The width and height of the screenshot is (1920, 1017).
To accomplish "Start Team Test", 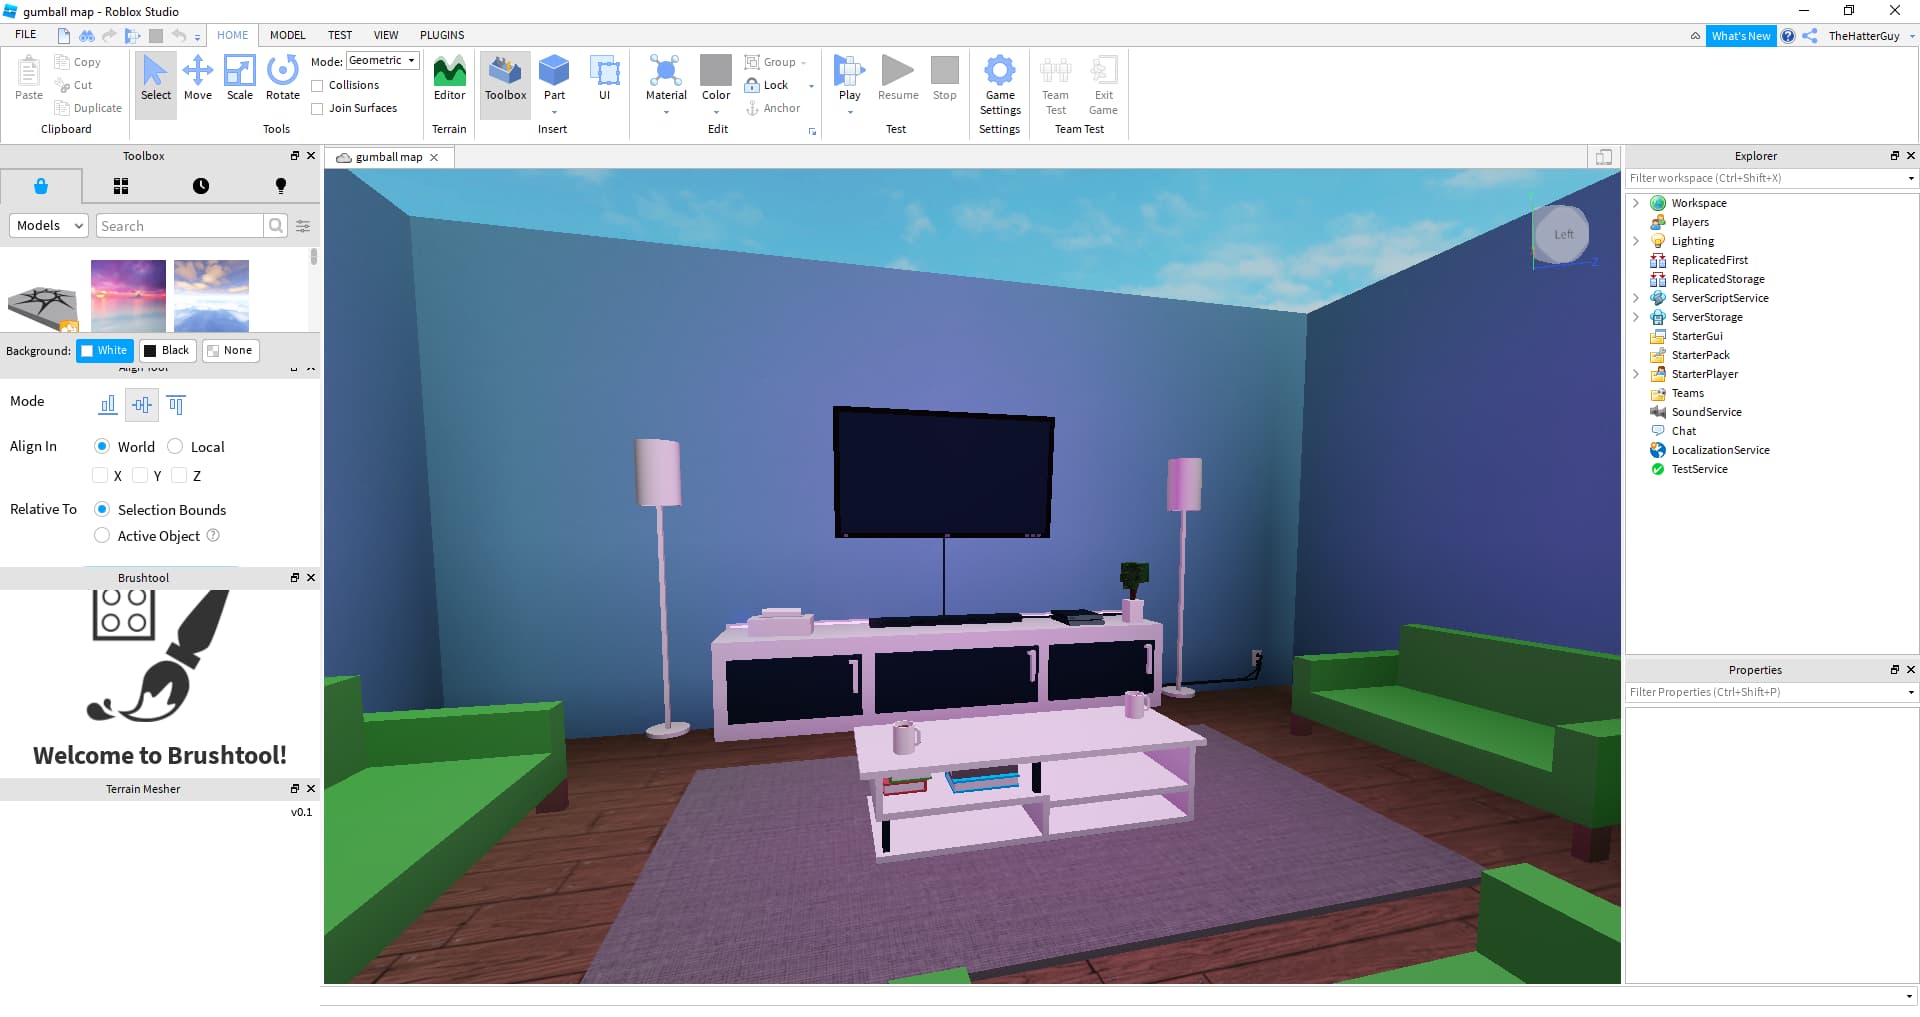I will tap(1055, 85).
